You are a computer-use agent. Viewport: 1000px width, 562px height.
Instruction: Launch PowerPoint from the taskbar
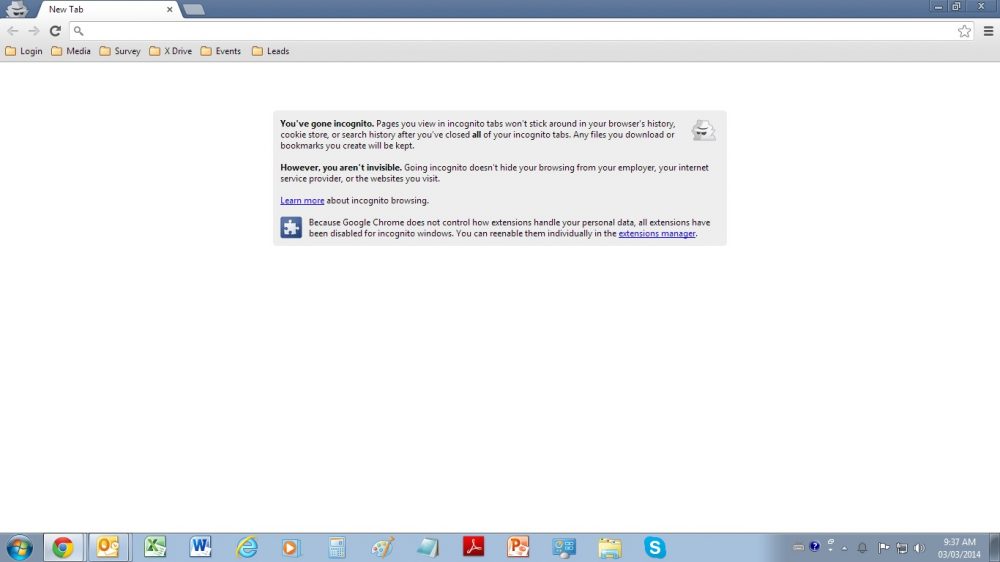518,547
